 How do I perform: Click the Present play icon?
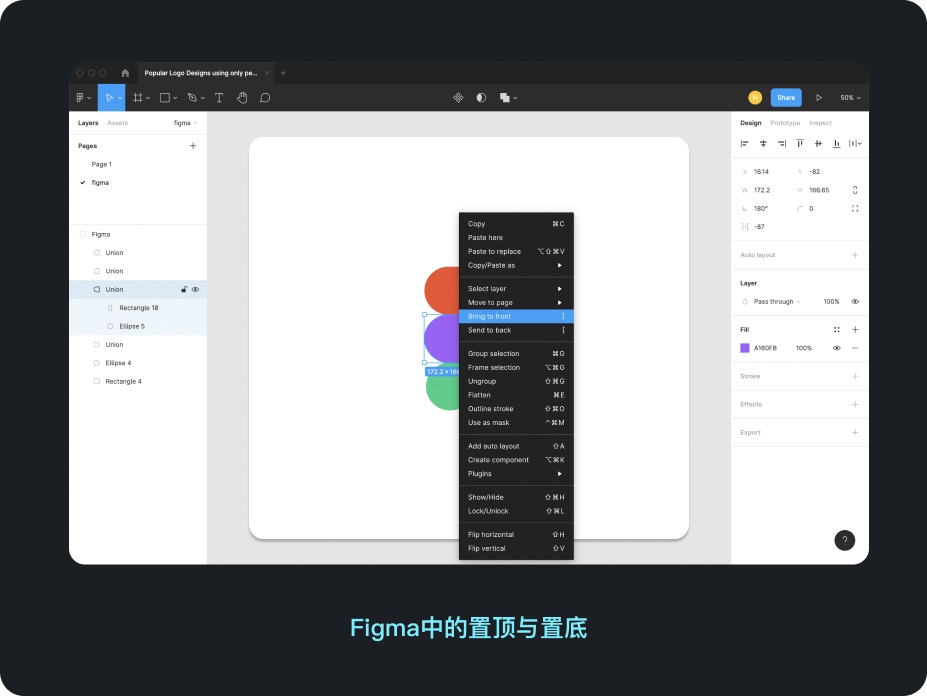tap(819, 98)
